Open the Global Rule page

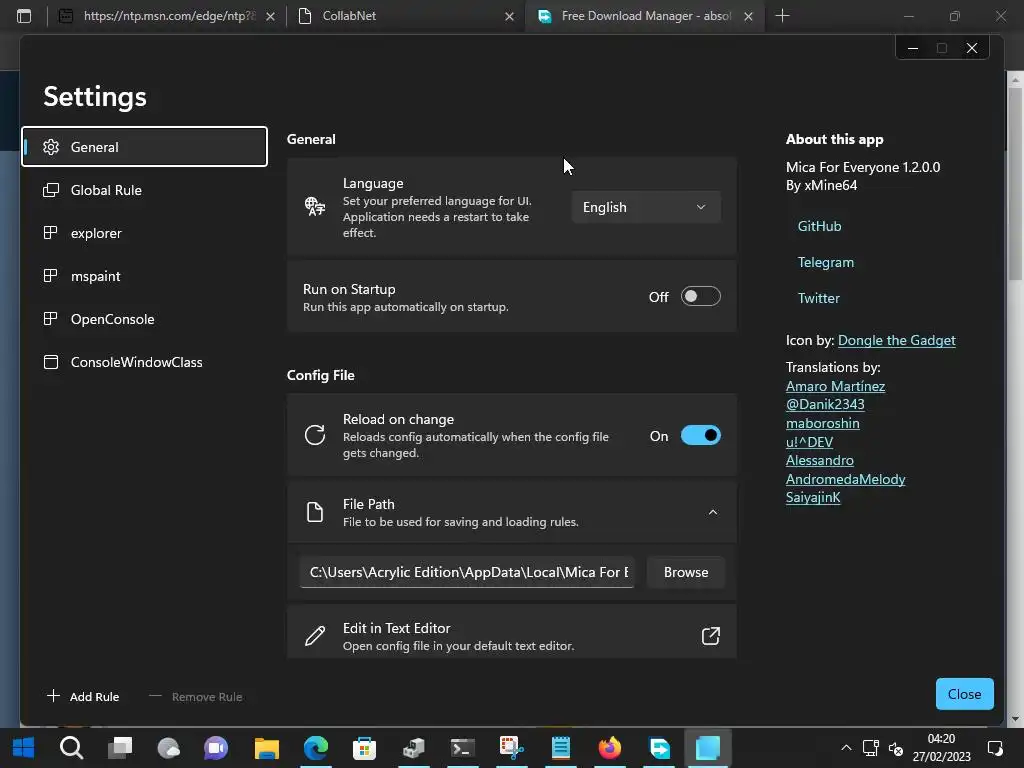144,190
